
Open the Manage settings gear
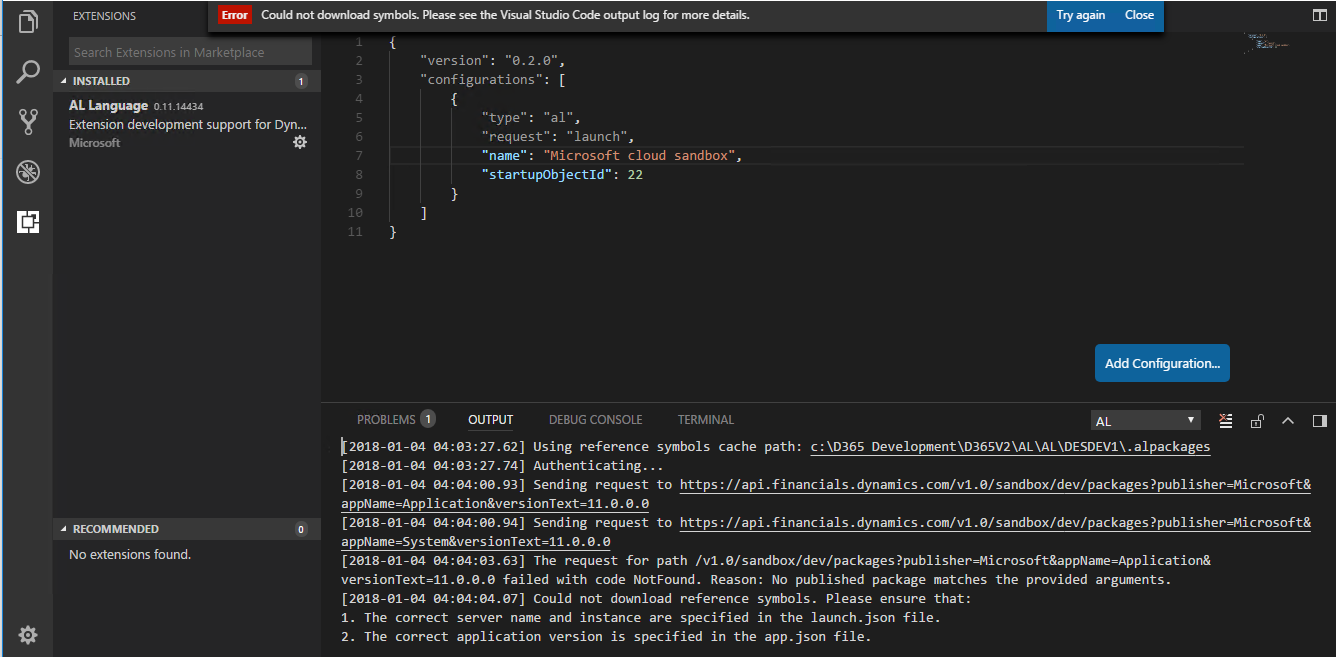[27, 635]
